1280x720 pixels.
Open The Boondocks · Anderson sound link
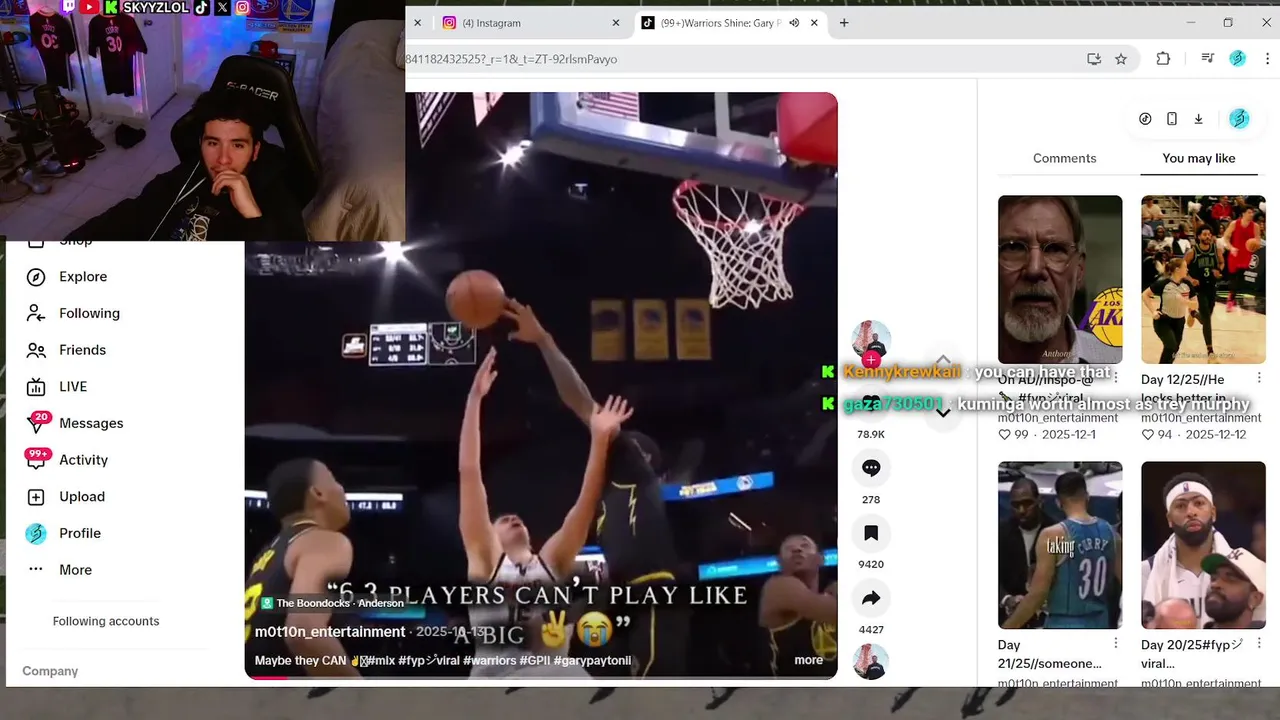(333, 603)
